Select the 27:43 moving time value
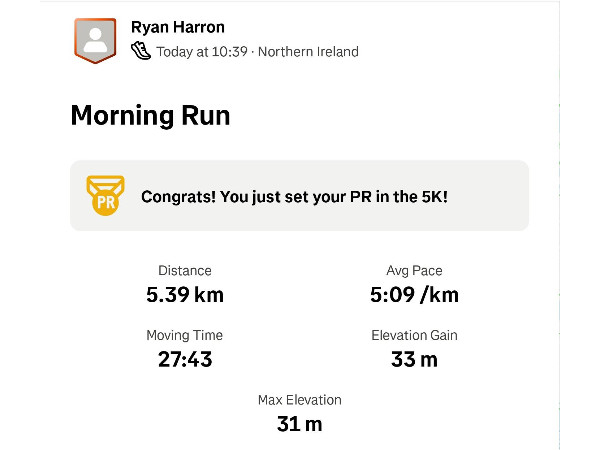Viewport: 600px width, 450px height. (x=185, y=359)
